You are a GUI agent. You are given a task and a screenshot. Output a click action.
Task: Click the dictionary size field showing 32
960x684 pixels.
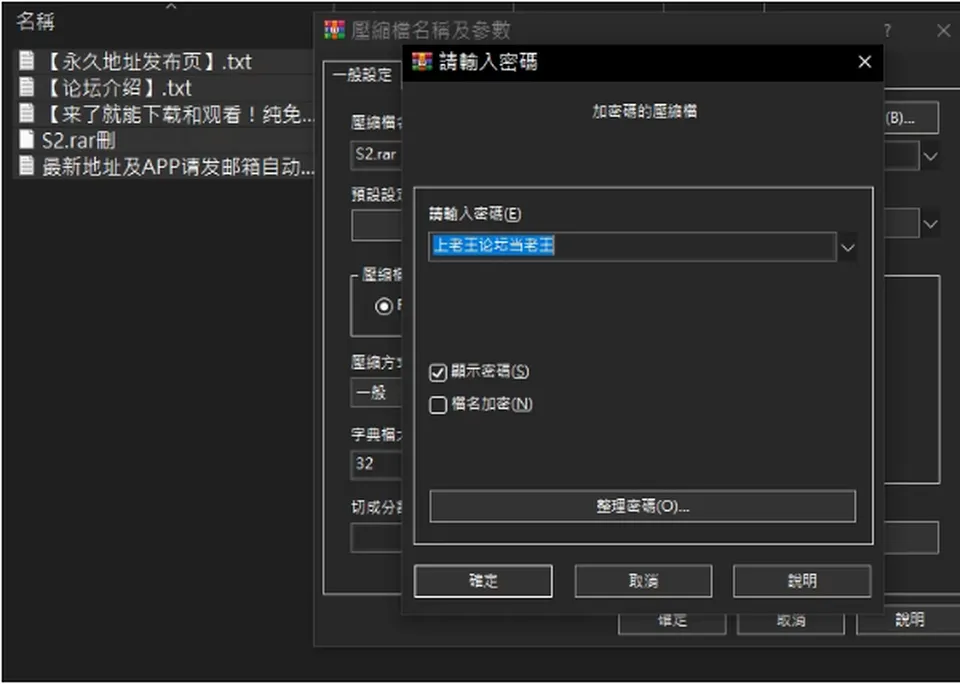[x=377, y=464]
